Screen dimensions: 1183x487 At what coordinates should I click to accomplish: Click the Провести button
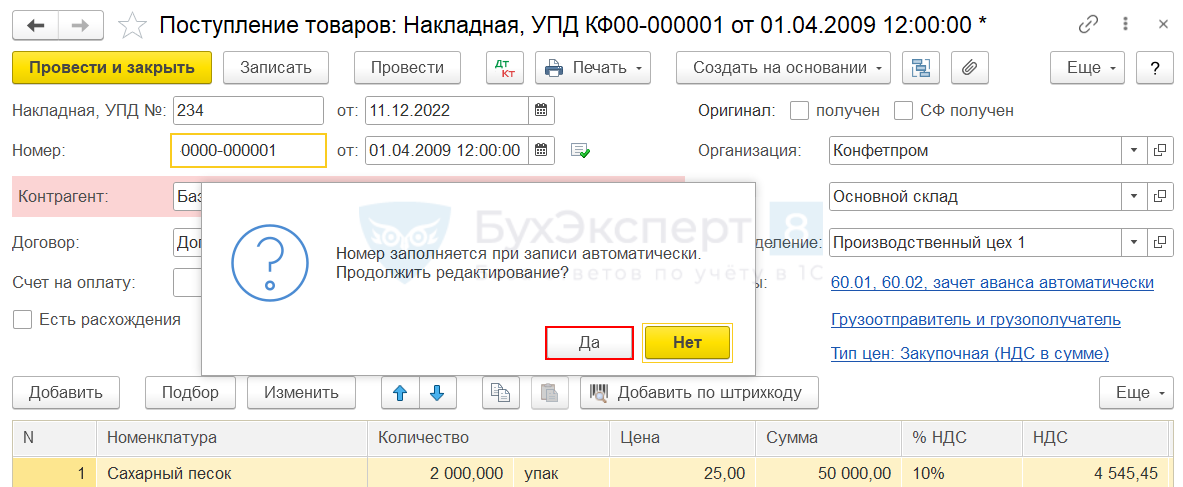point(407,67)
